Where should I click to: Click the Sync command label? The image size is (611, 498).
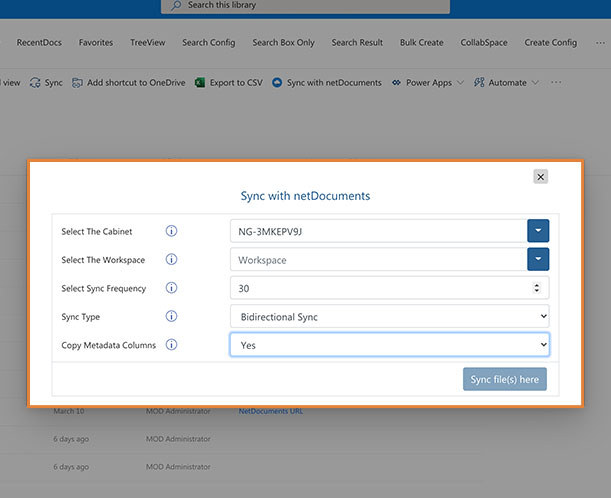click(53, 83)
